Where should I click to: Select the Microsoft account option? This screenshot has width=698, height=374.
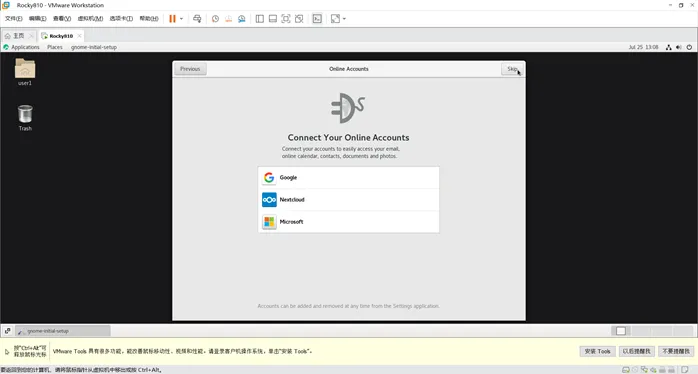coord(349,222)
